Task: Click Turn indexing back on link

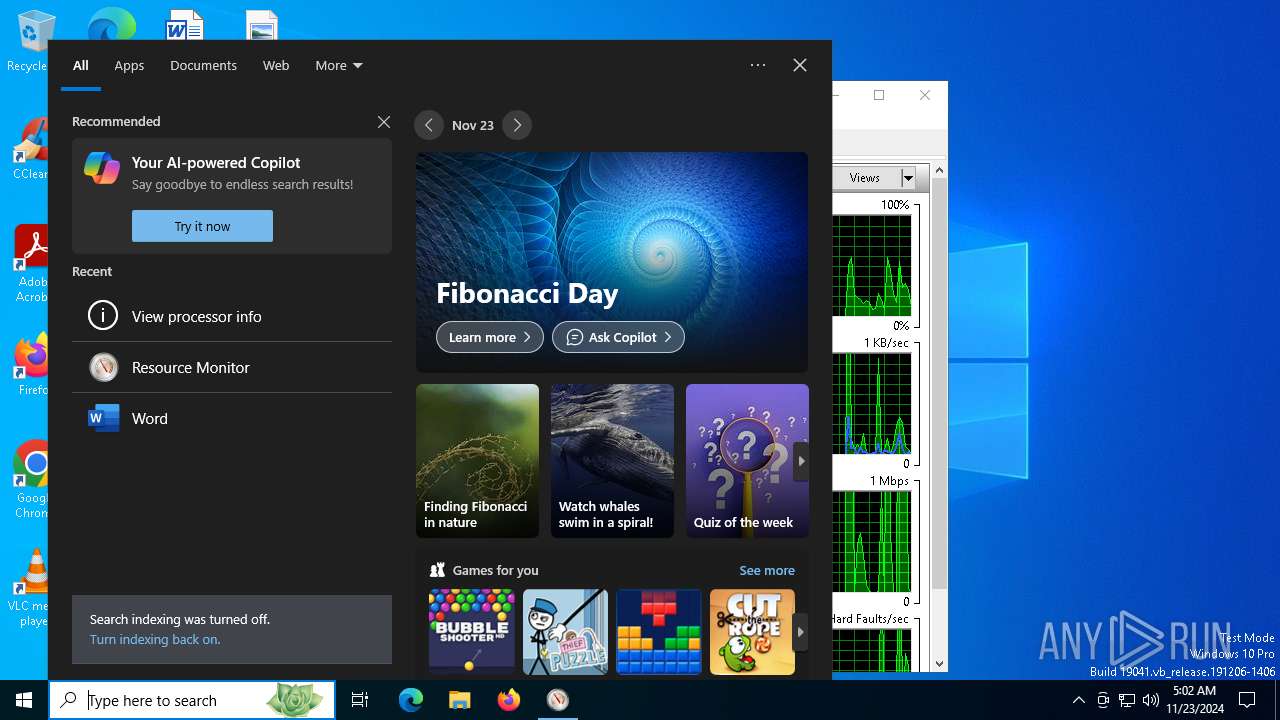Action: click(155, 640)
